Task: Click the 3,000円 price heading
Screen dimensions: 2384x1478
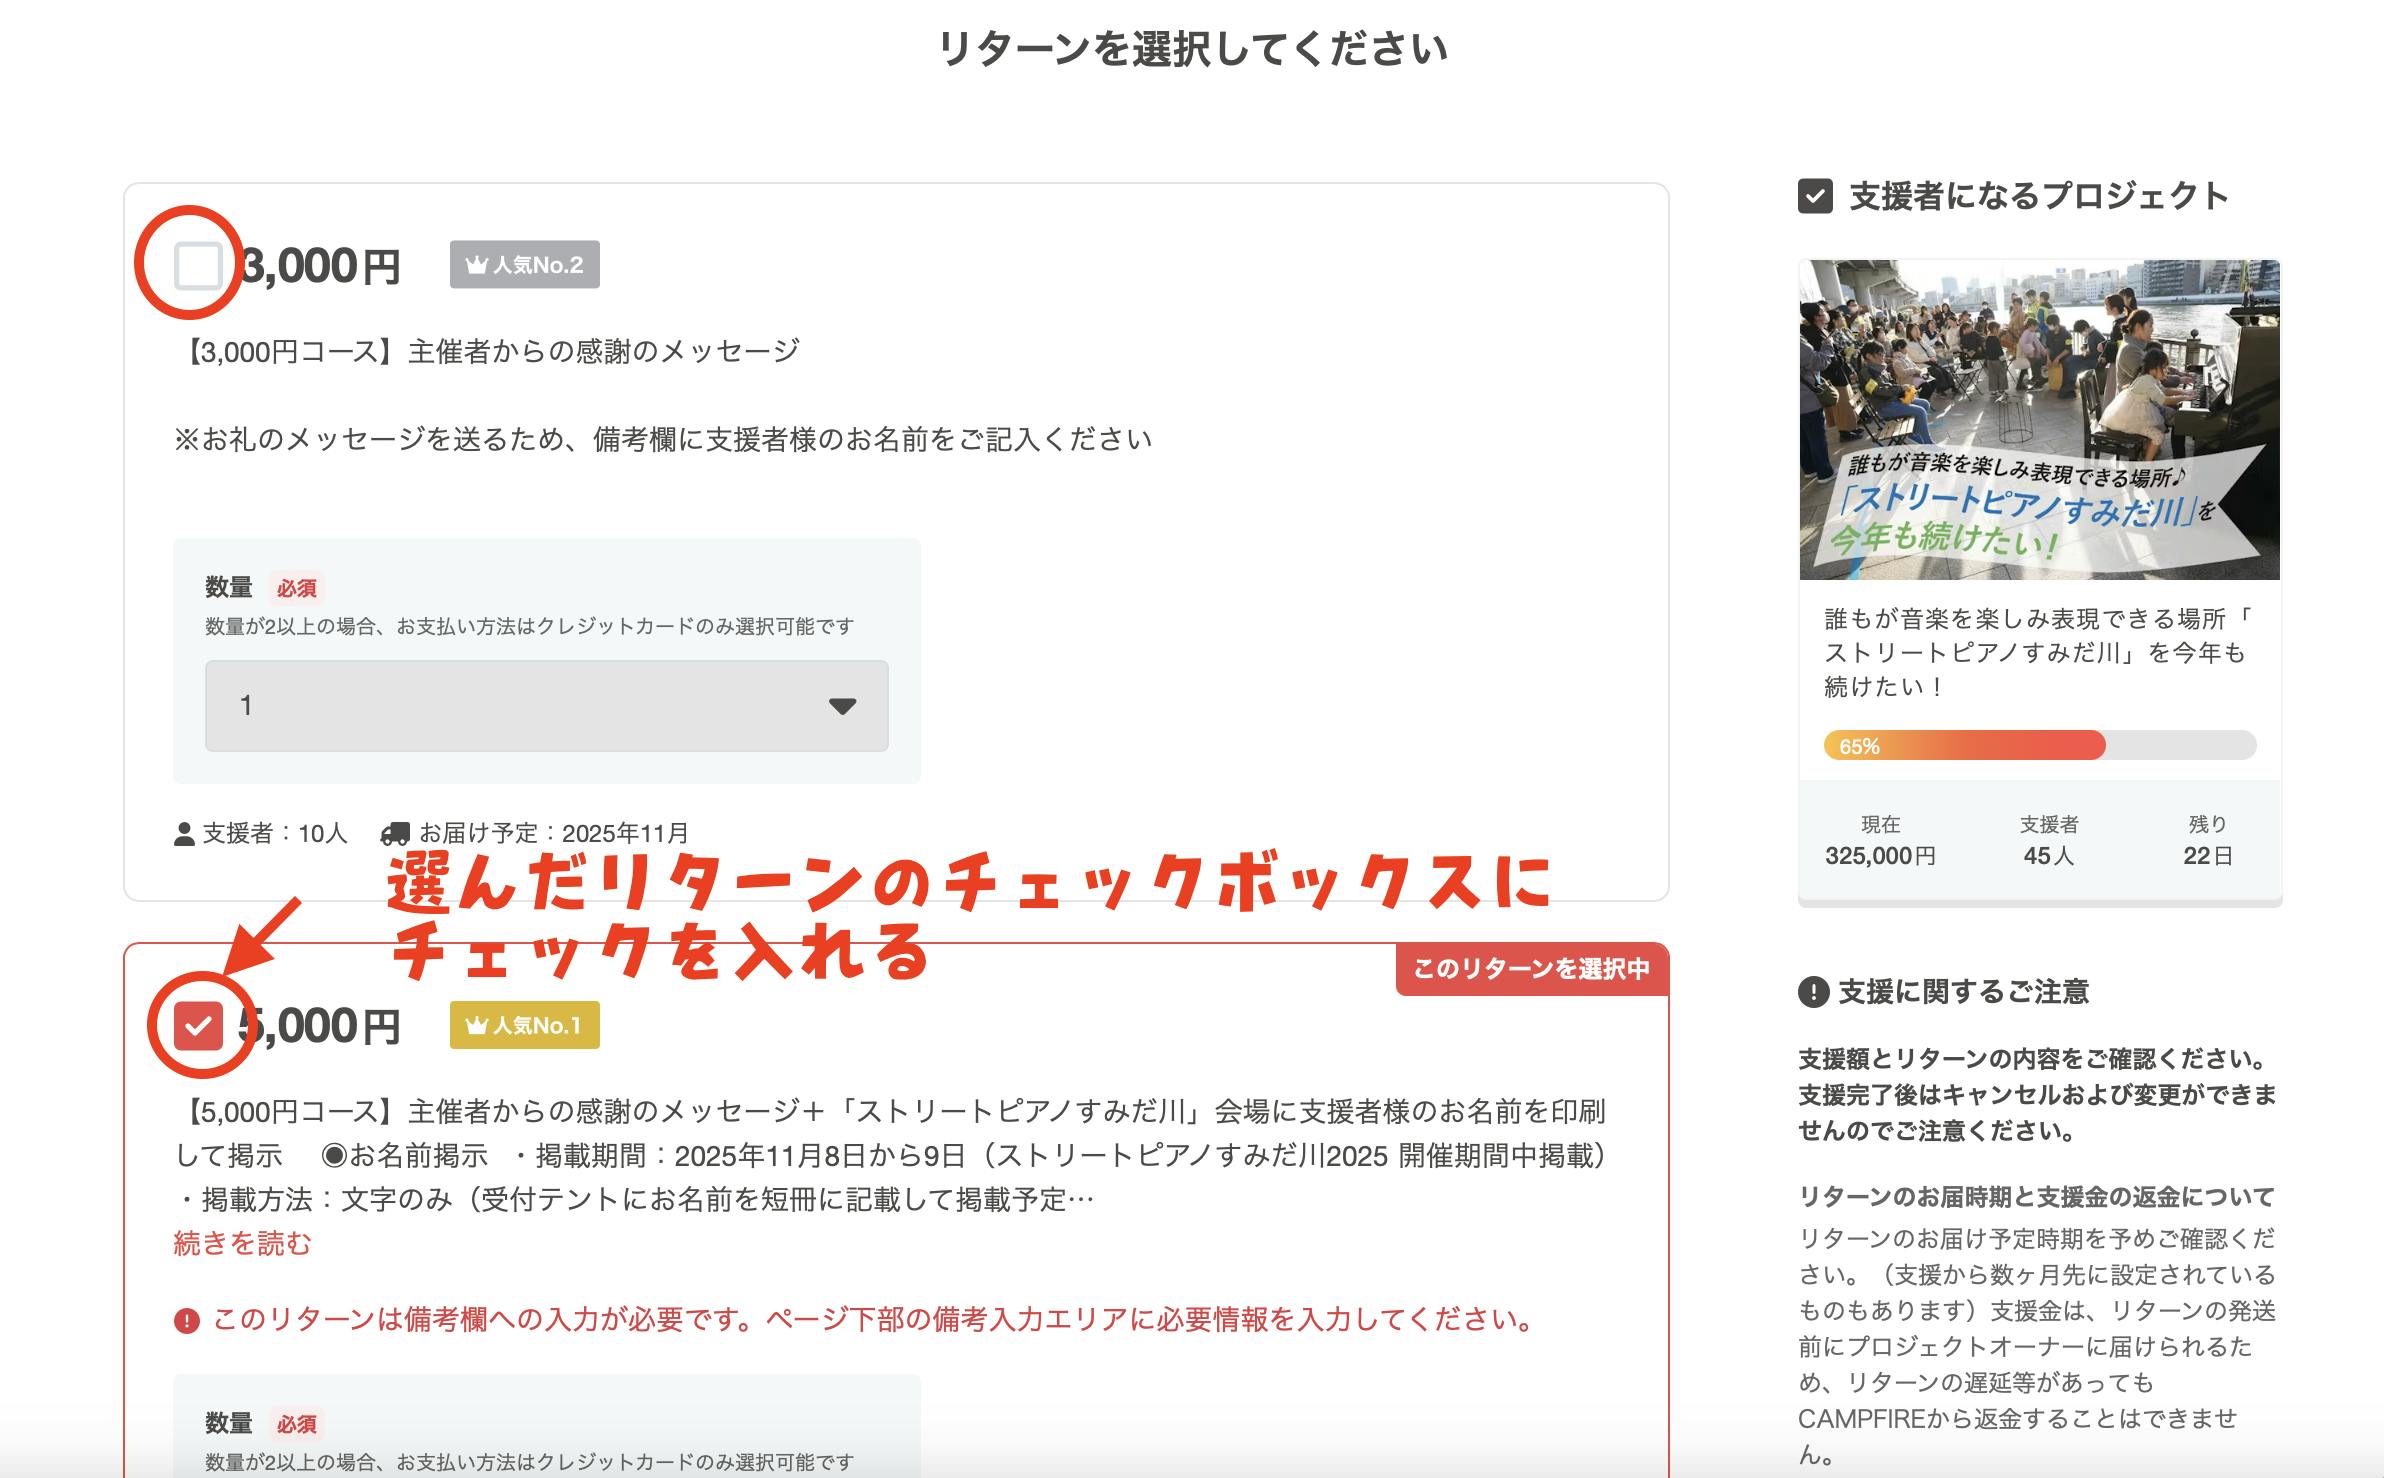Action: (322, 267)
